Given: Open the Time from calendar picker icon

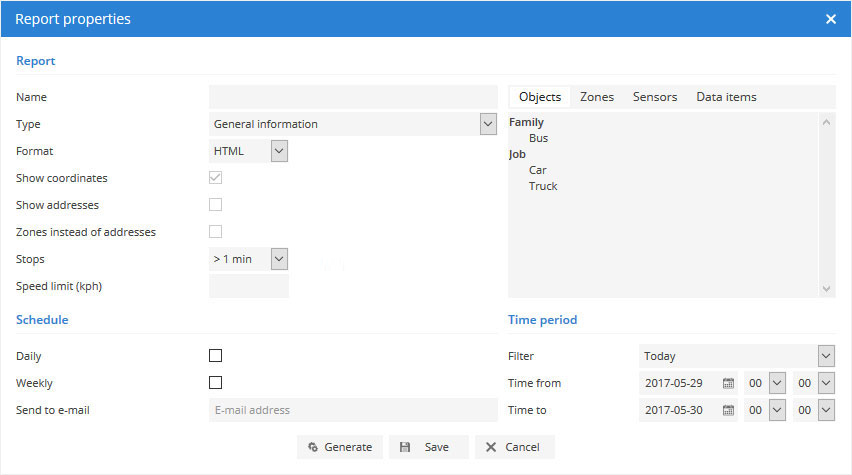Looking at the screenshot, I should (728, 383).
